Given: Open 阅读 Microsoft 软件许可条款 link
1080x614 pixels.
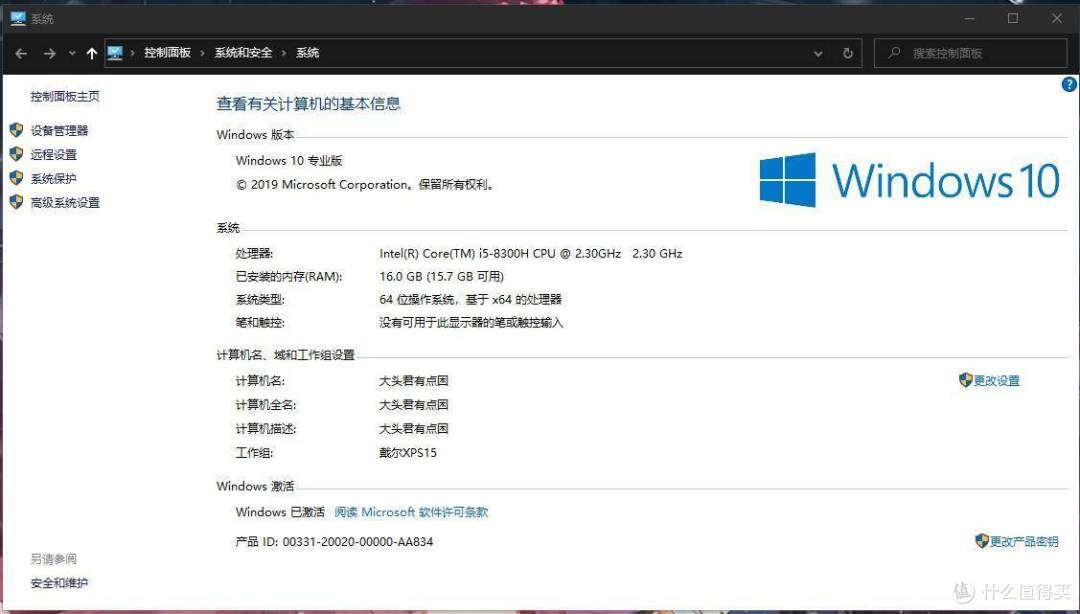Looking at the screenshot, I should pyautogui.click(x=411, y=512).
